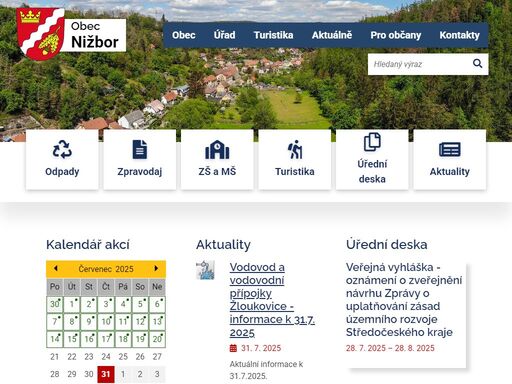The height and width of the screenshot is (384, 512).
Task: Select day 14 in the calendar
Action: point(55,339)
